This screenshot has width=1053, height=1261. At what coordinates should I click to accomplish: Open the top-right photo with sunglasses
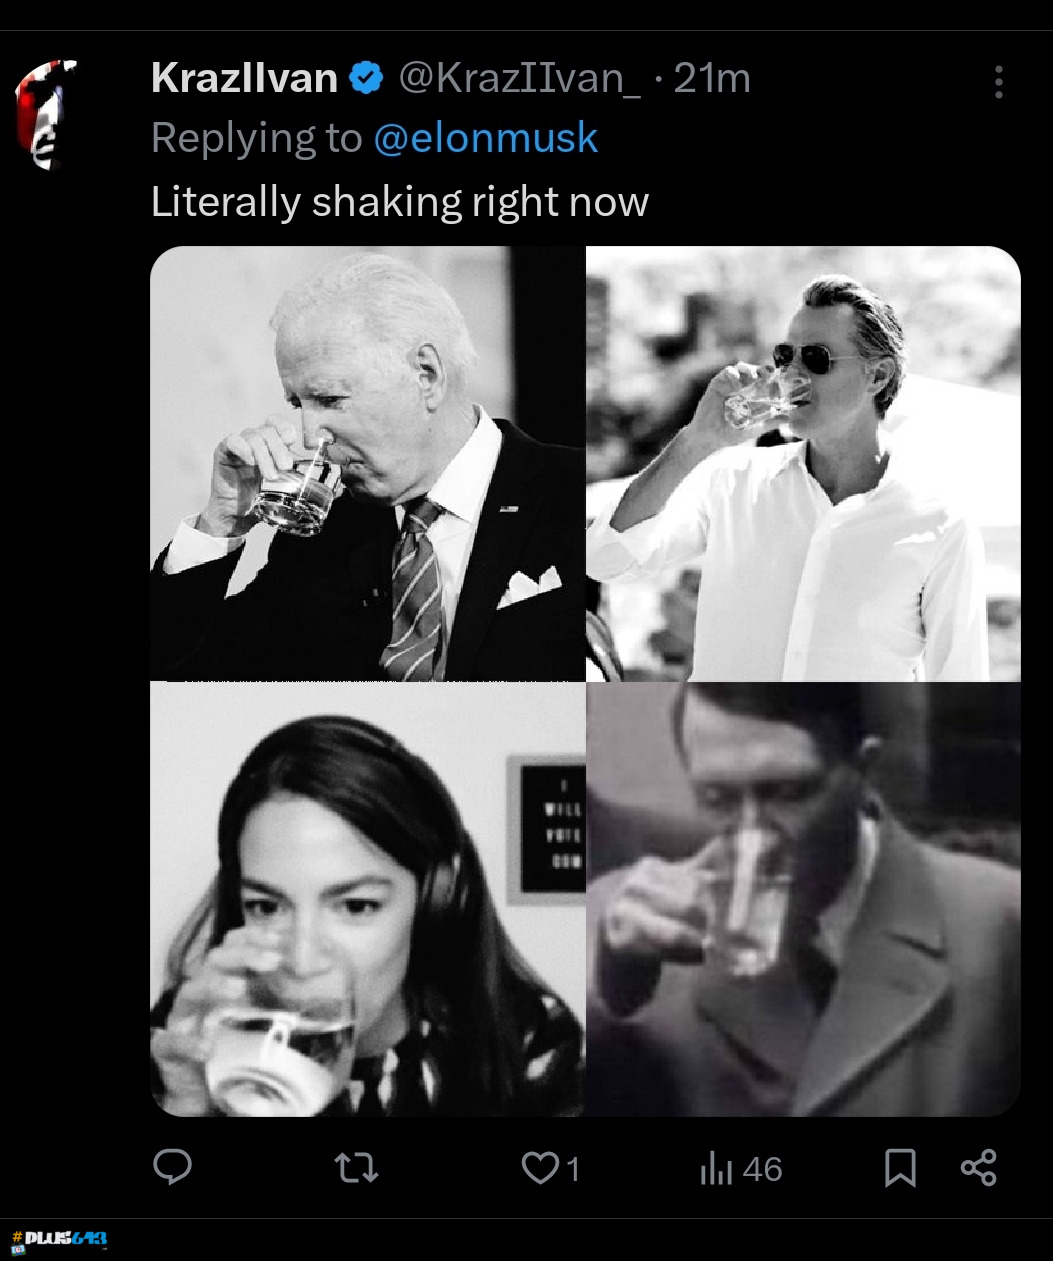point(803,463)
